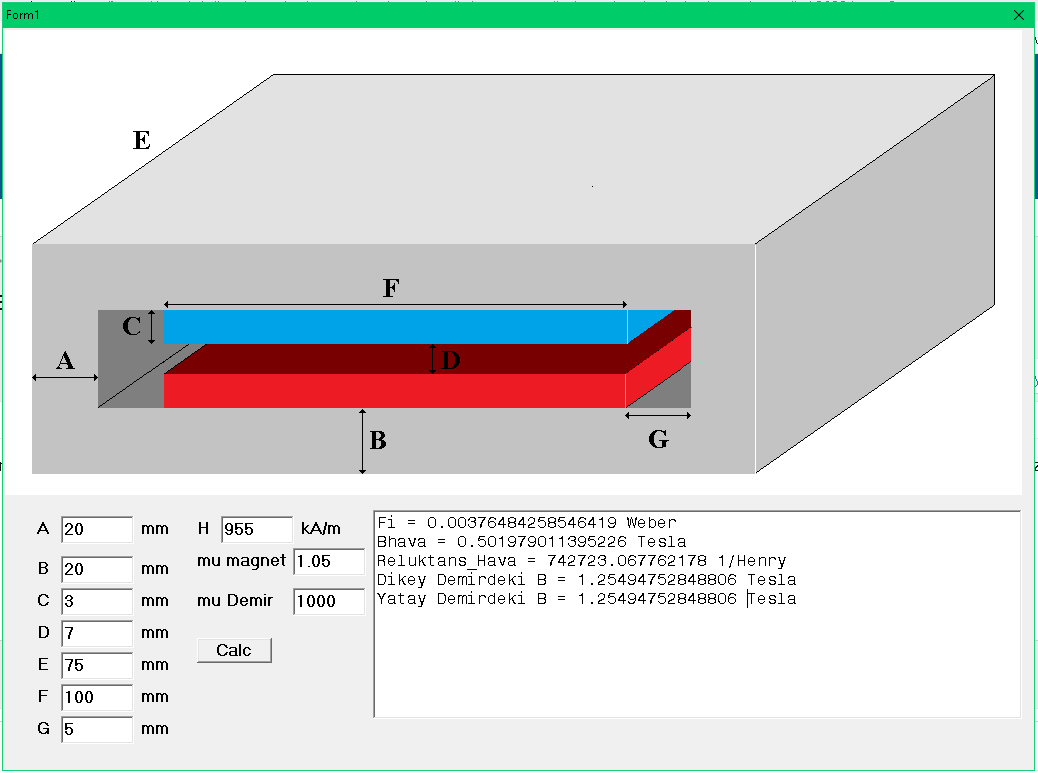
Task: Click the blue plate in the diagram
Action: coord(395,326)
